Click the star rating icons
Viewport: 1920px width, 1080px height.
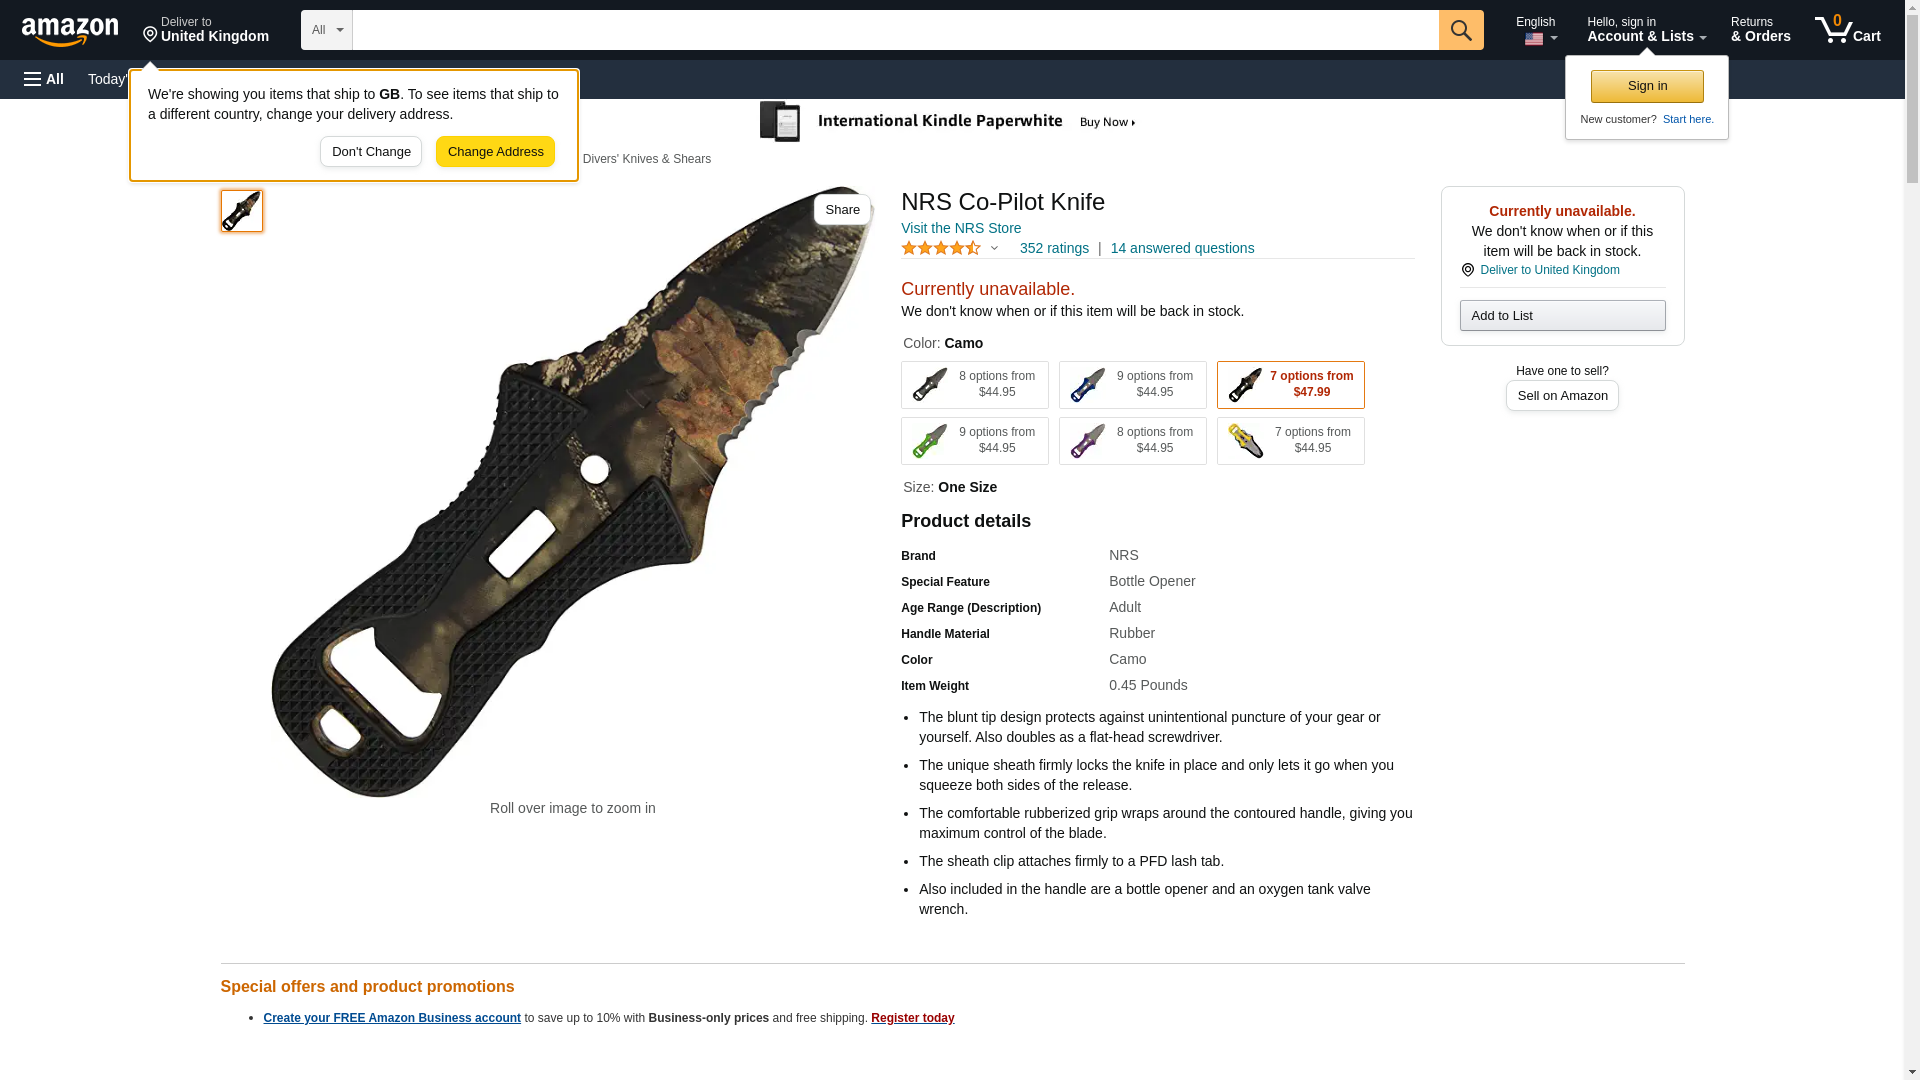coord(941,248)
